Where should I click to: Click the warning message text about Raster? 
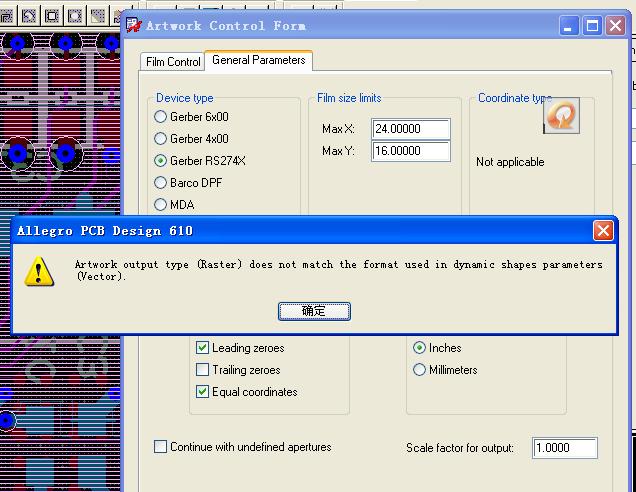click(339, 270)
